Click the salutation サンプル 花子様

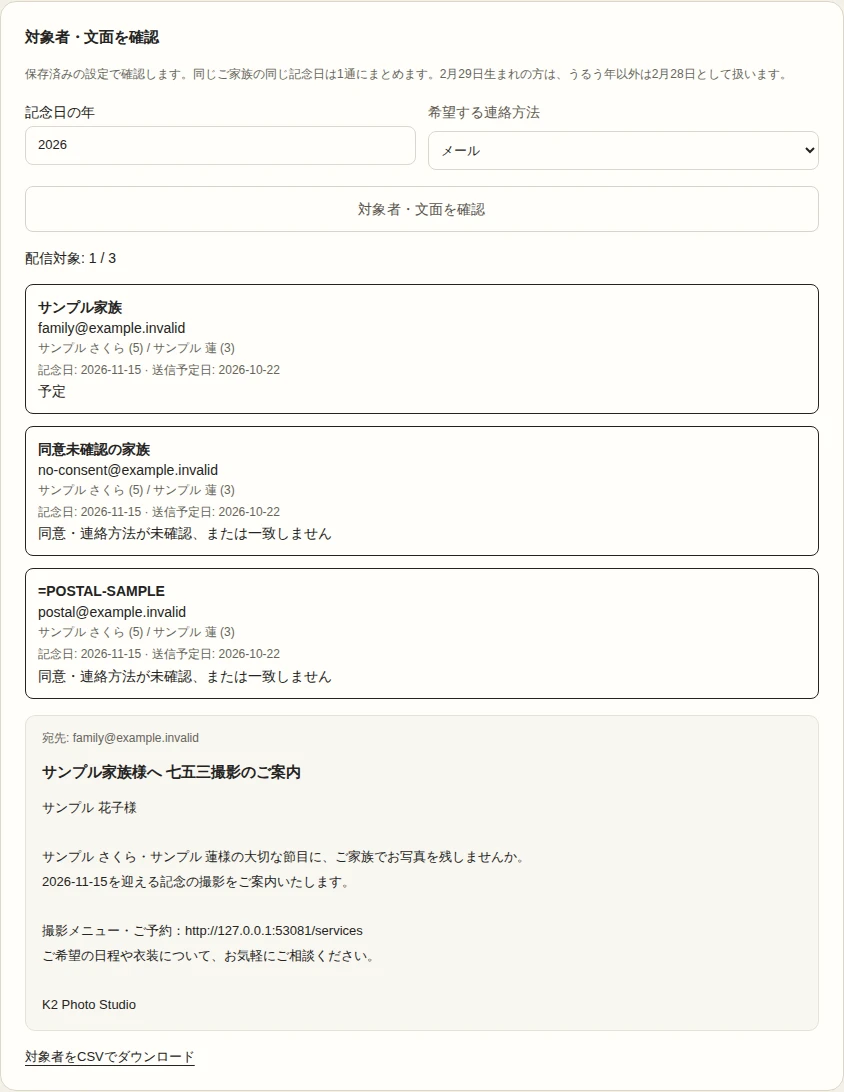point(89,808)
